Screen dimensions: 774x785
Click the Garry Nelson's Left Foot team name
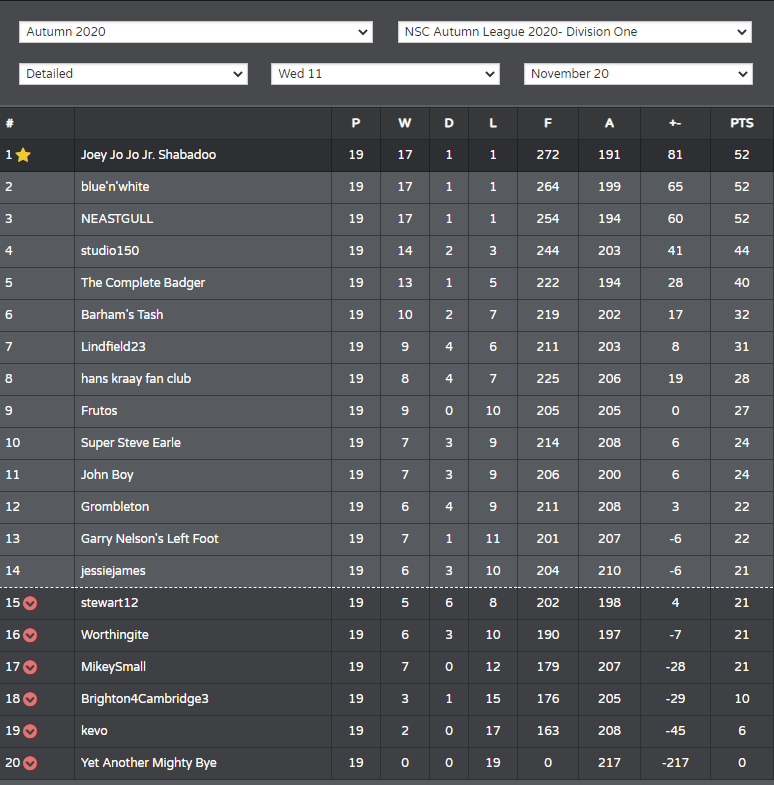click(150, 539)
